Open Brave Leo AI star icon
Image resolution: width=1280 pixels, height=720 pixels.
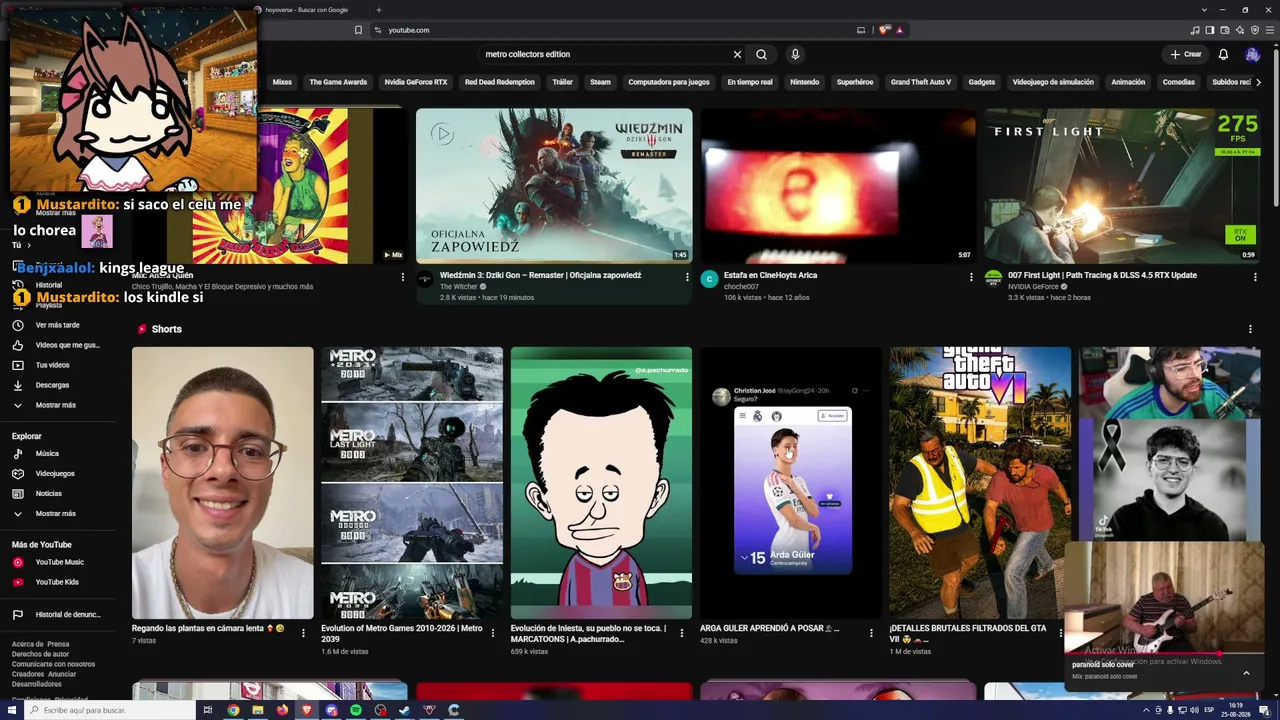tap(1239, 30)
